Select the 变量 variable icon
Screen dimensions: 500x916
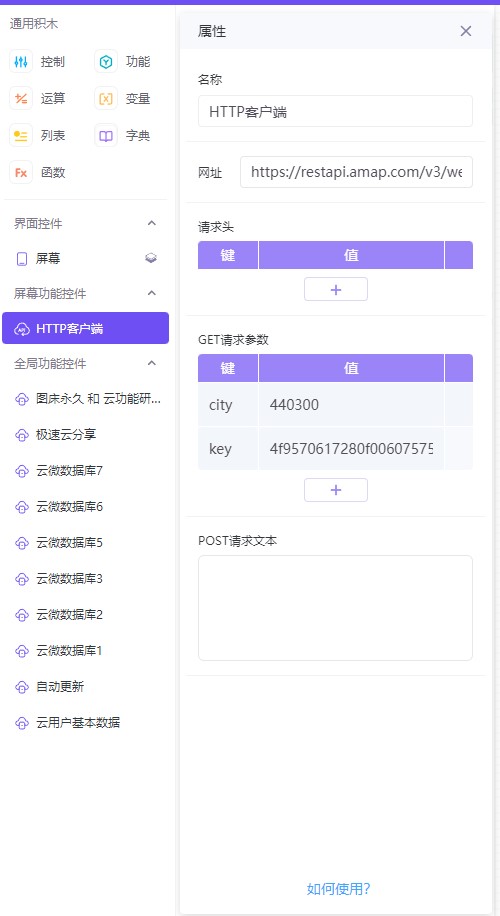[x=106, y=99]
